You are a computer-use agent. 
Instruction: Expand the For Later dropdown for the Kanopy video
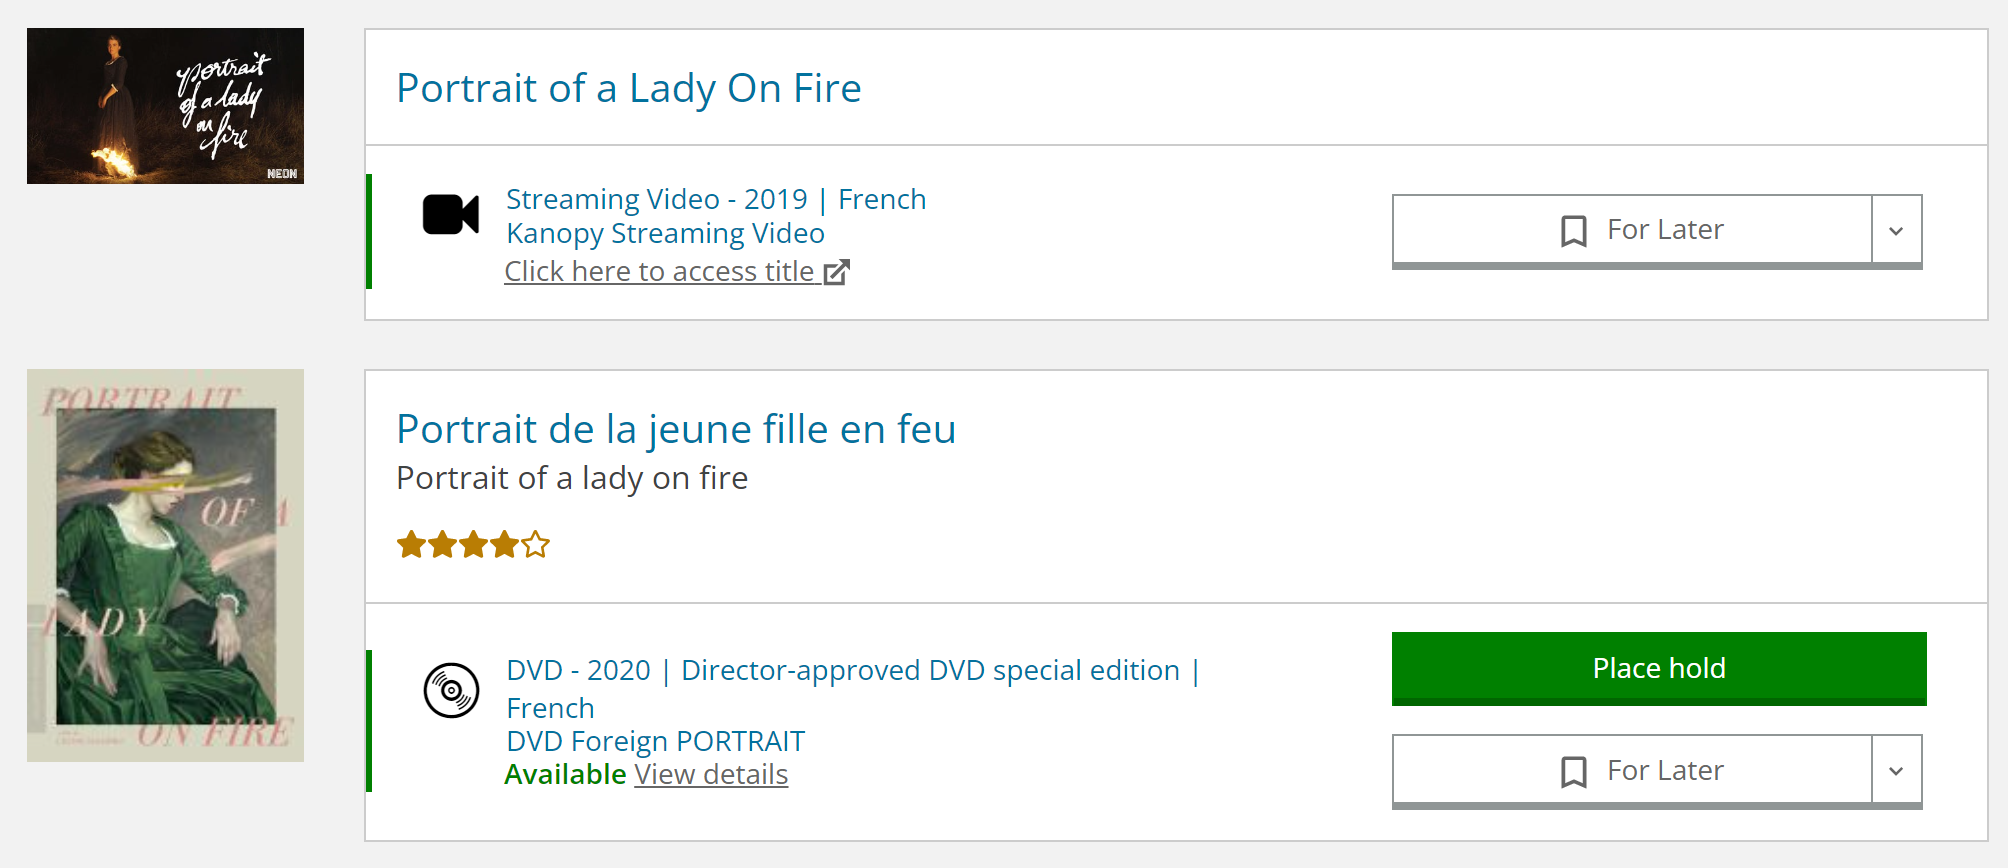coord(1896,231)
